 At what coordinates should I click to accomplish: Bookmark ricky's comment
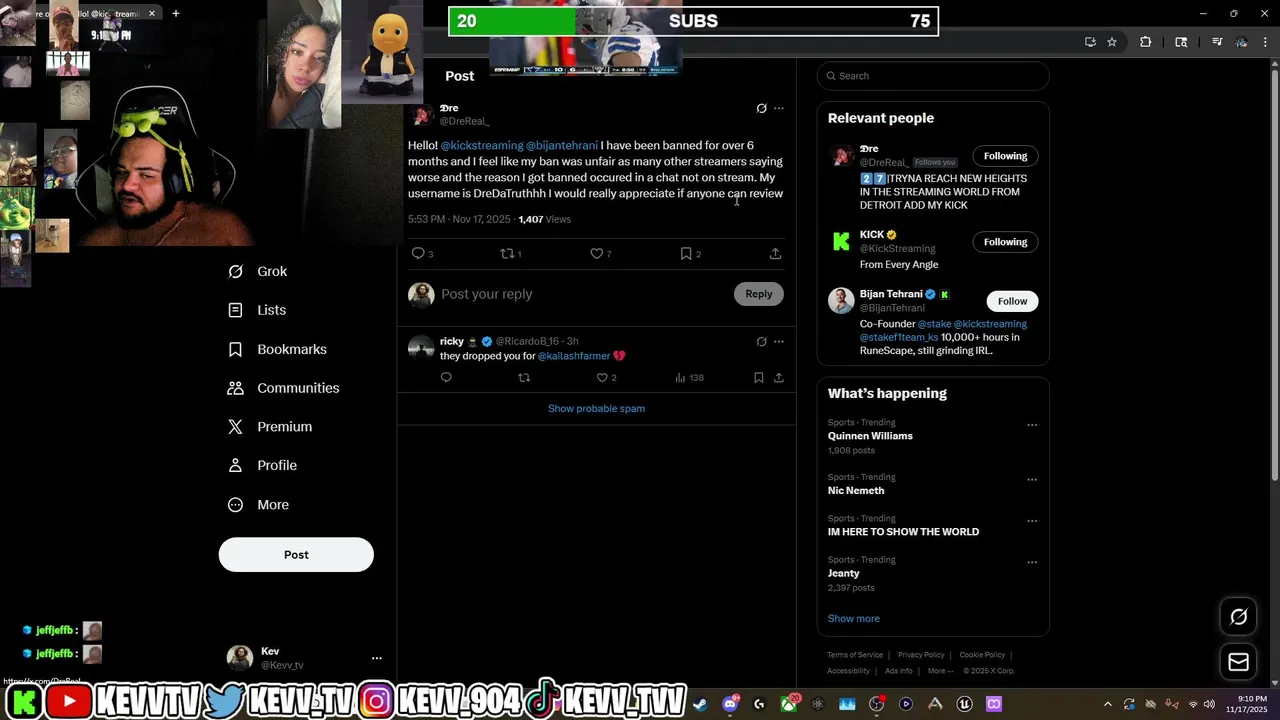coord(758,378)
